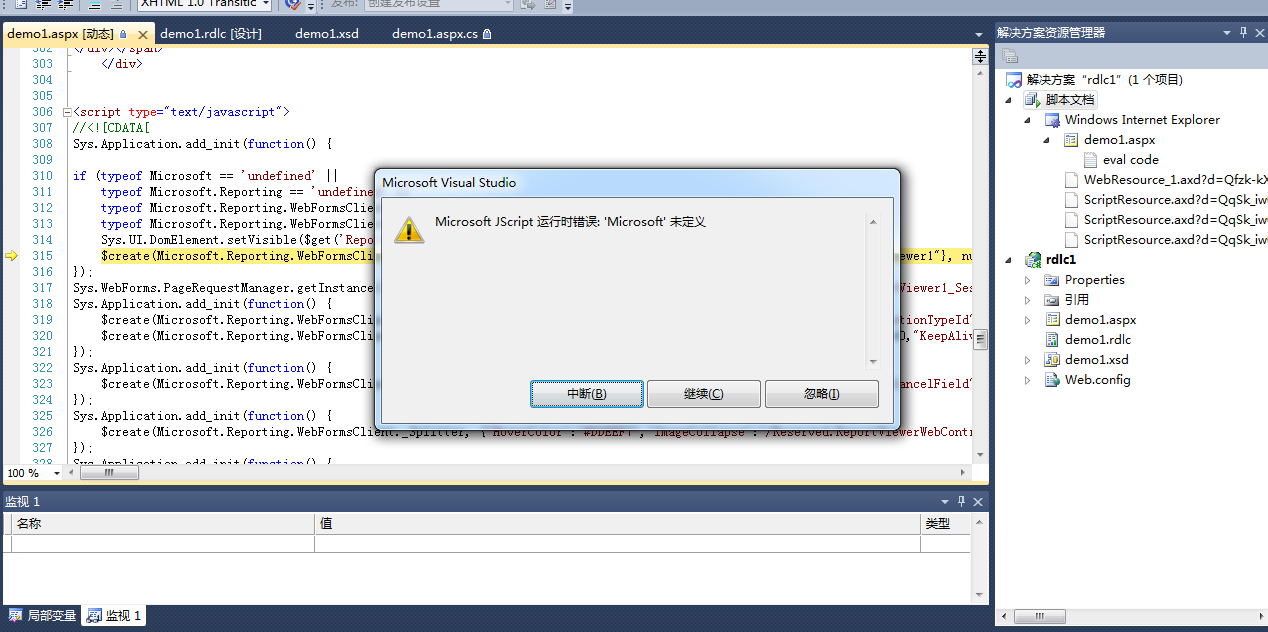
Task: Close the 监视 1 panel
Action: (x=979, y=502)
